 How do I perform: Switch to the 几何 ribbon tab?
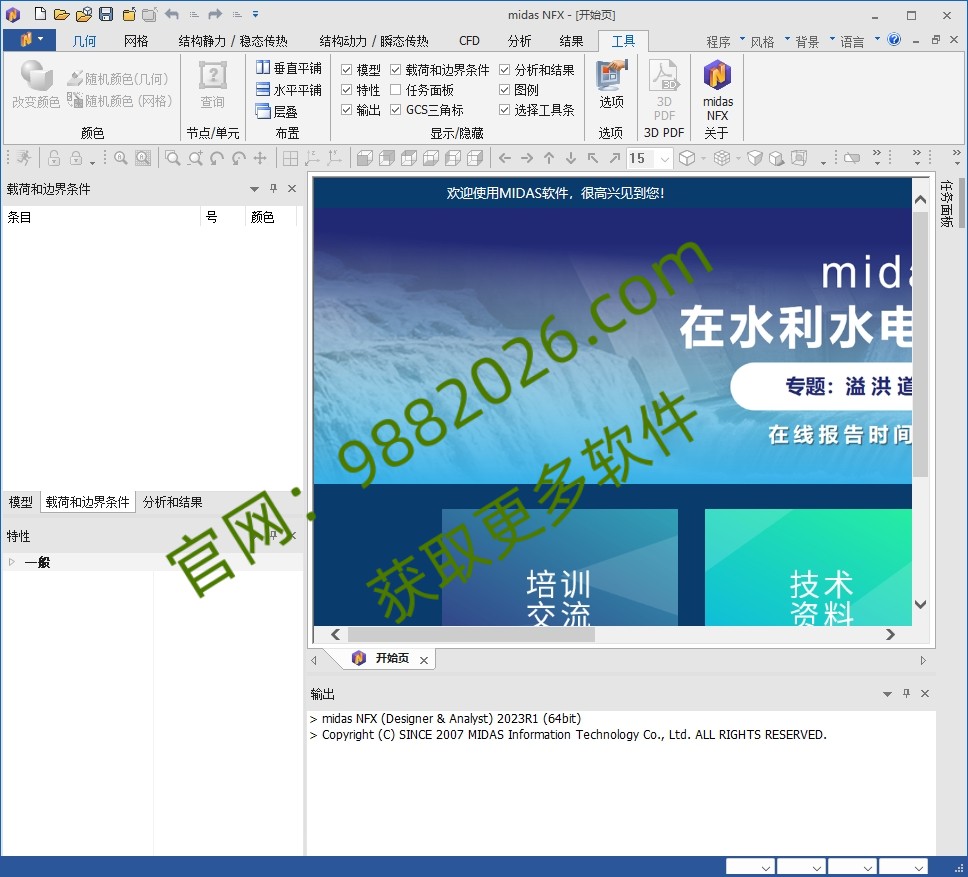(84, 41)
